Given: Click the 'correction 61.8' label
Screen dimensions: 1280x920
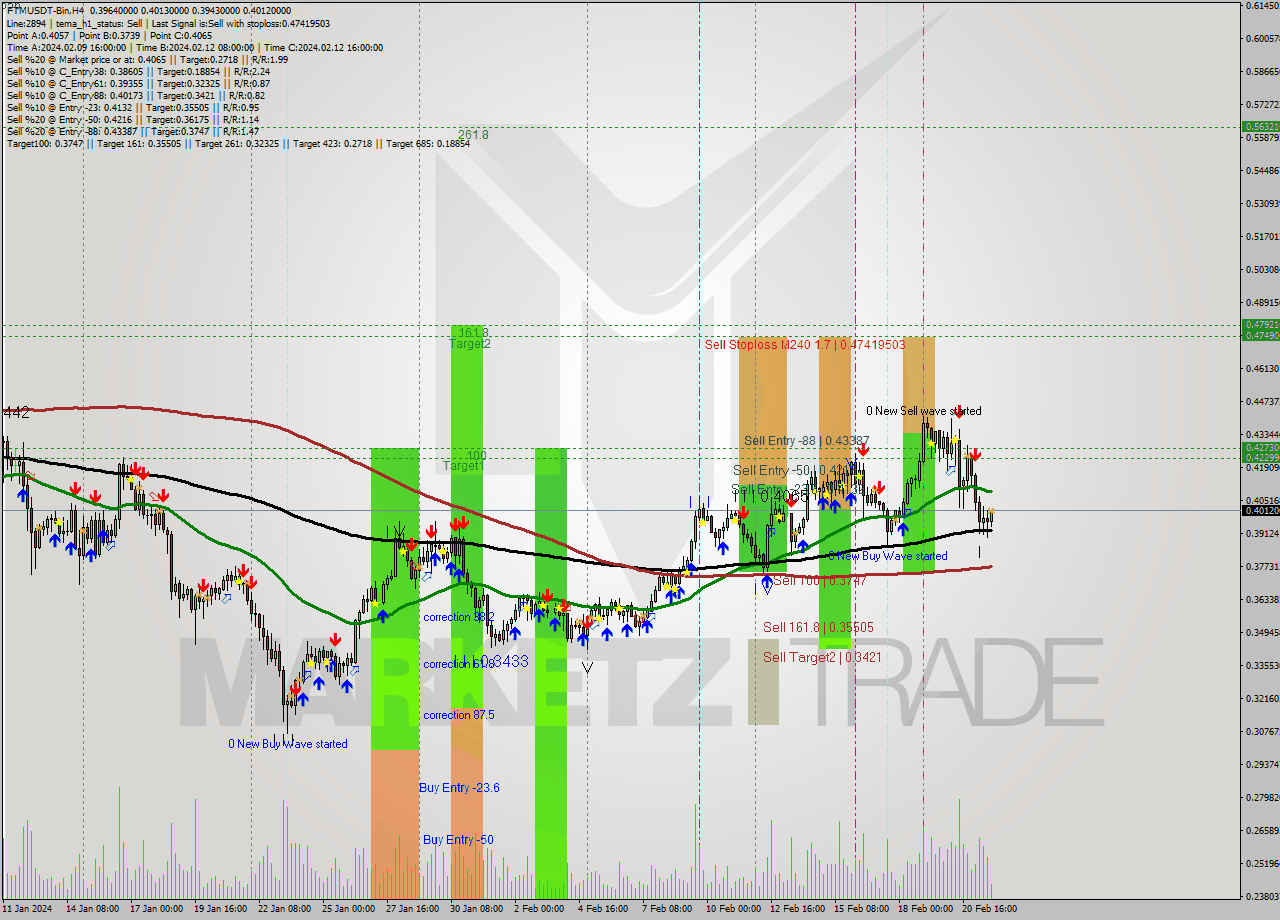Looking at the screenshot, I should [x=458, y=664].
